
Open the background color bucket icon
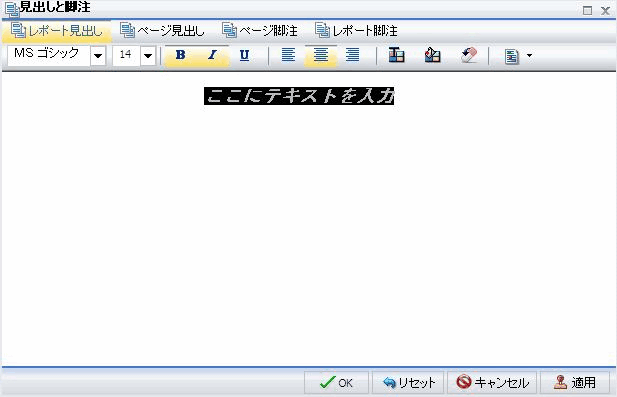[x=432, y=55]
